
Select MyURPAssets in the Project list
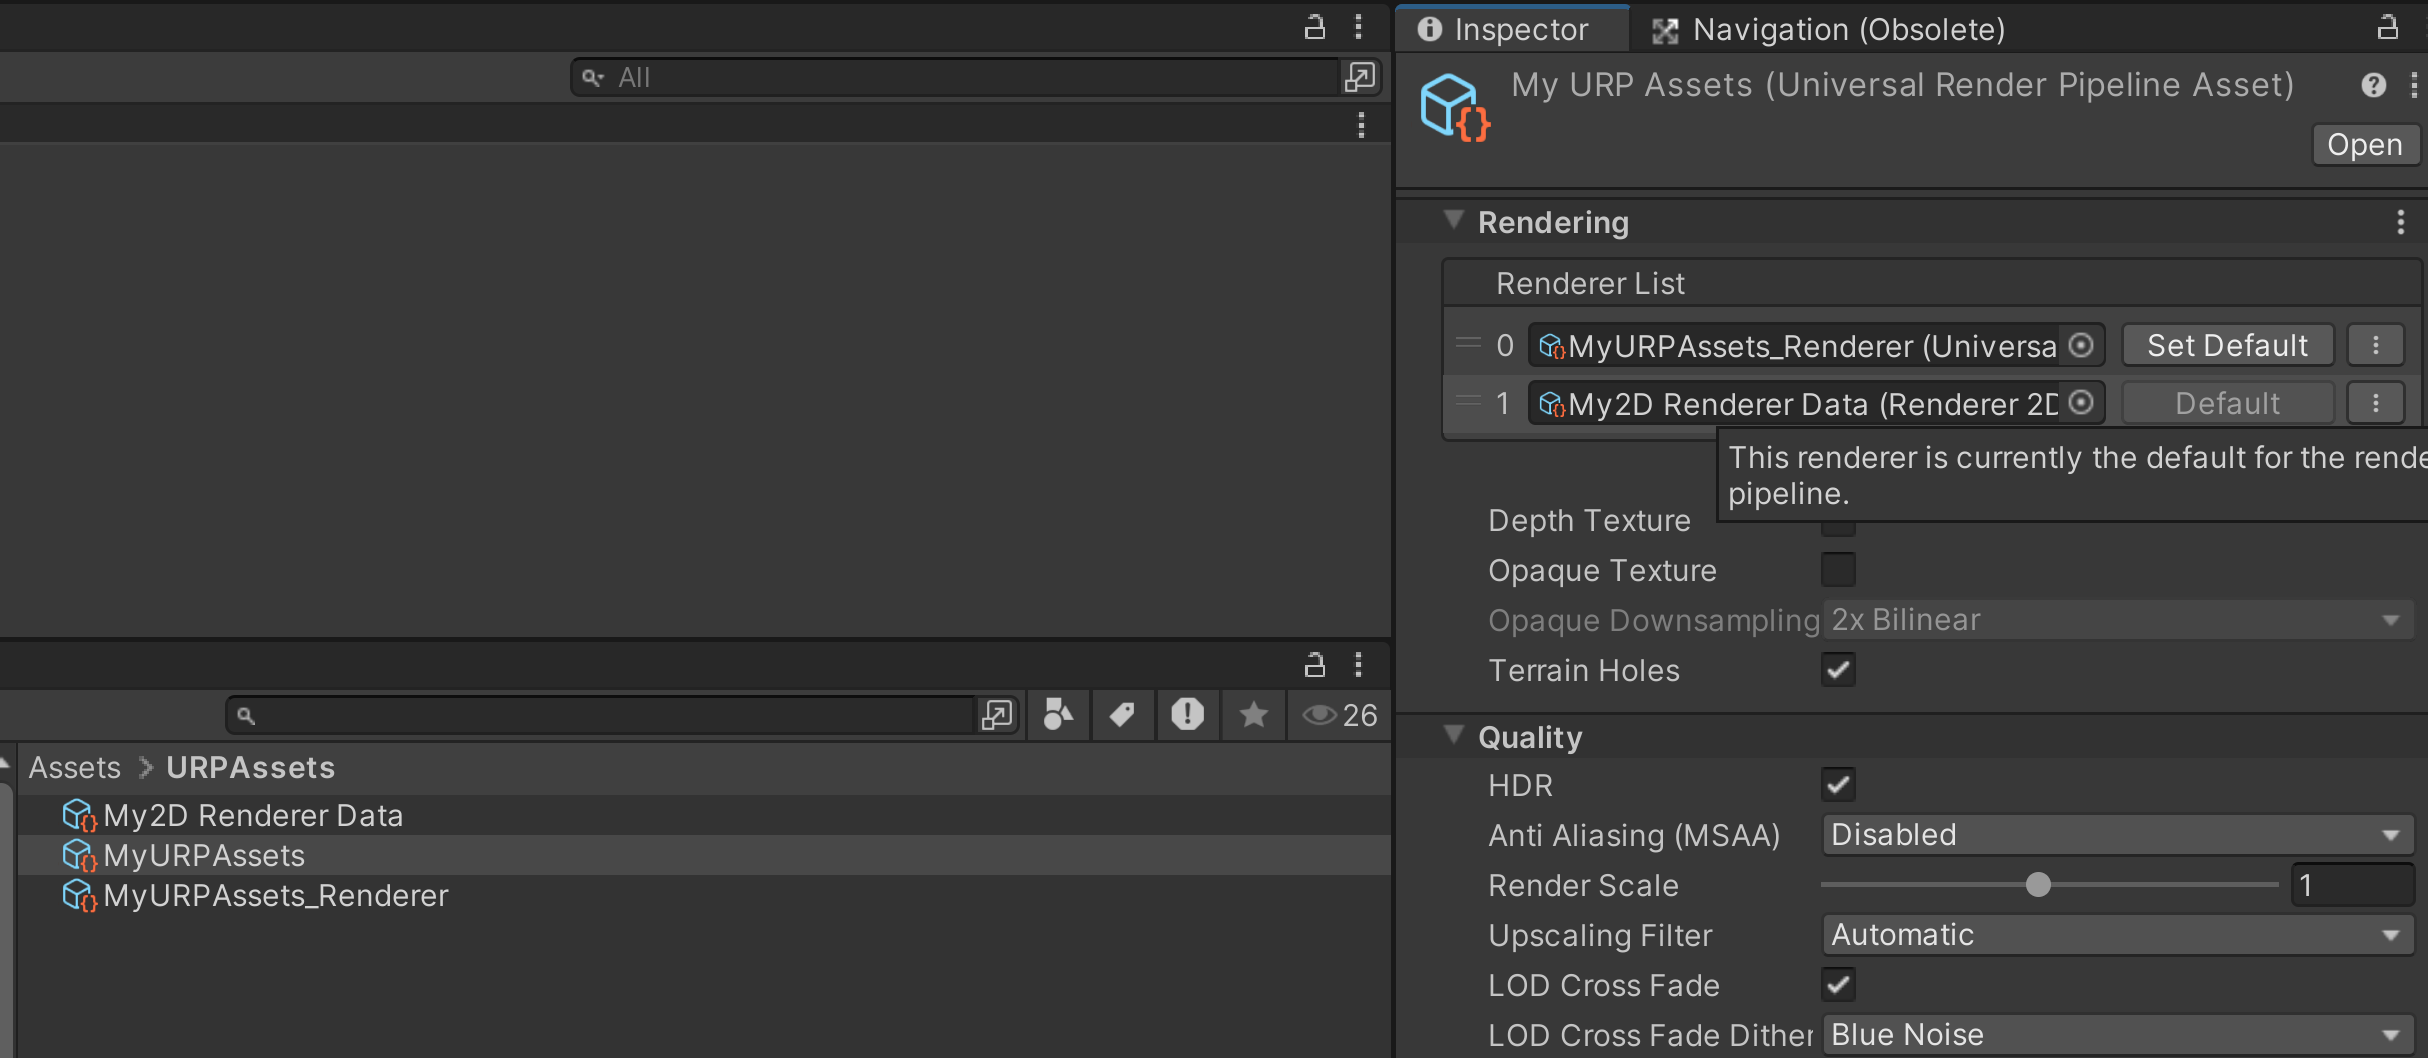(x=203, y=855)
